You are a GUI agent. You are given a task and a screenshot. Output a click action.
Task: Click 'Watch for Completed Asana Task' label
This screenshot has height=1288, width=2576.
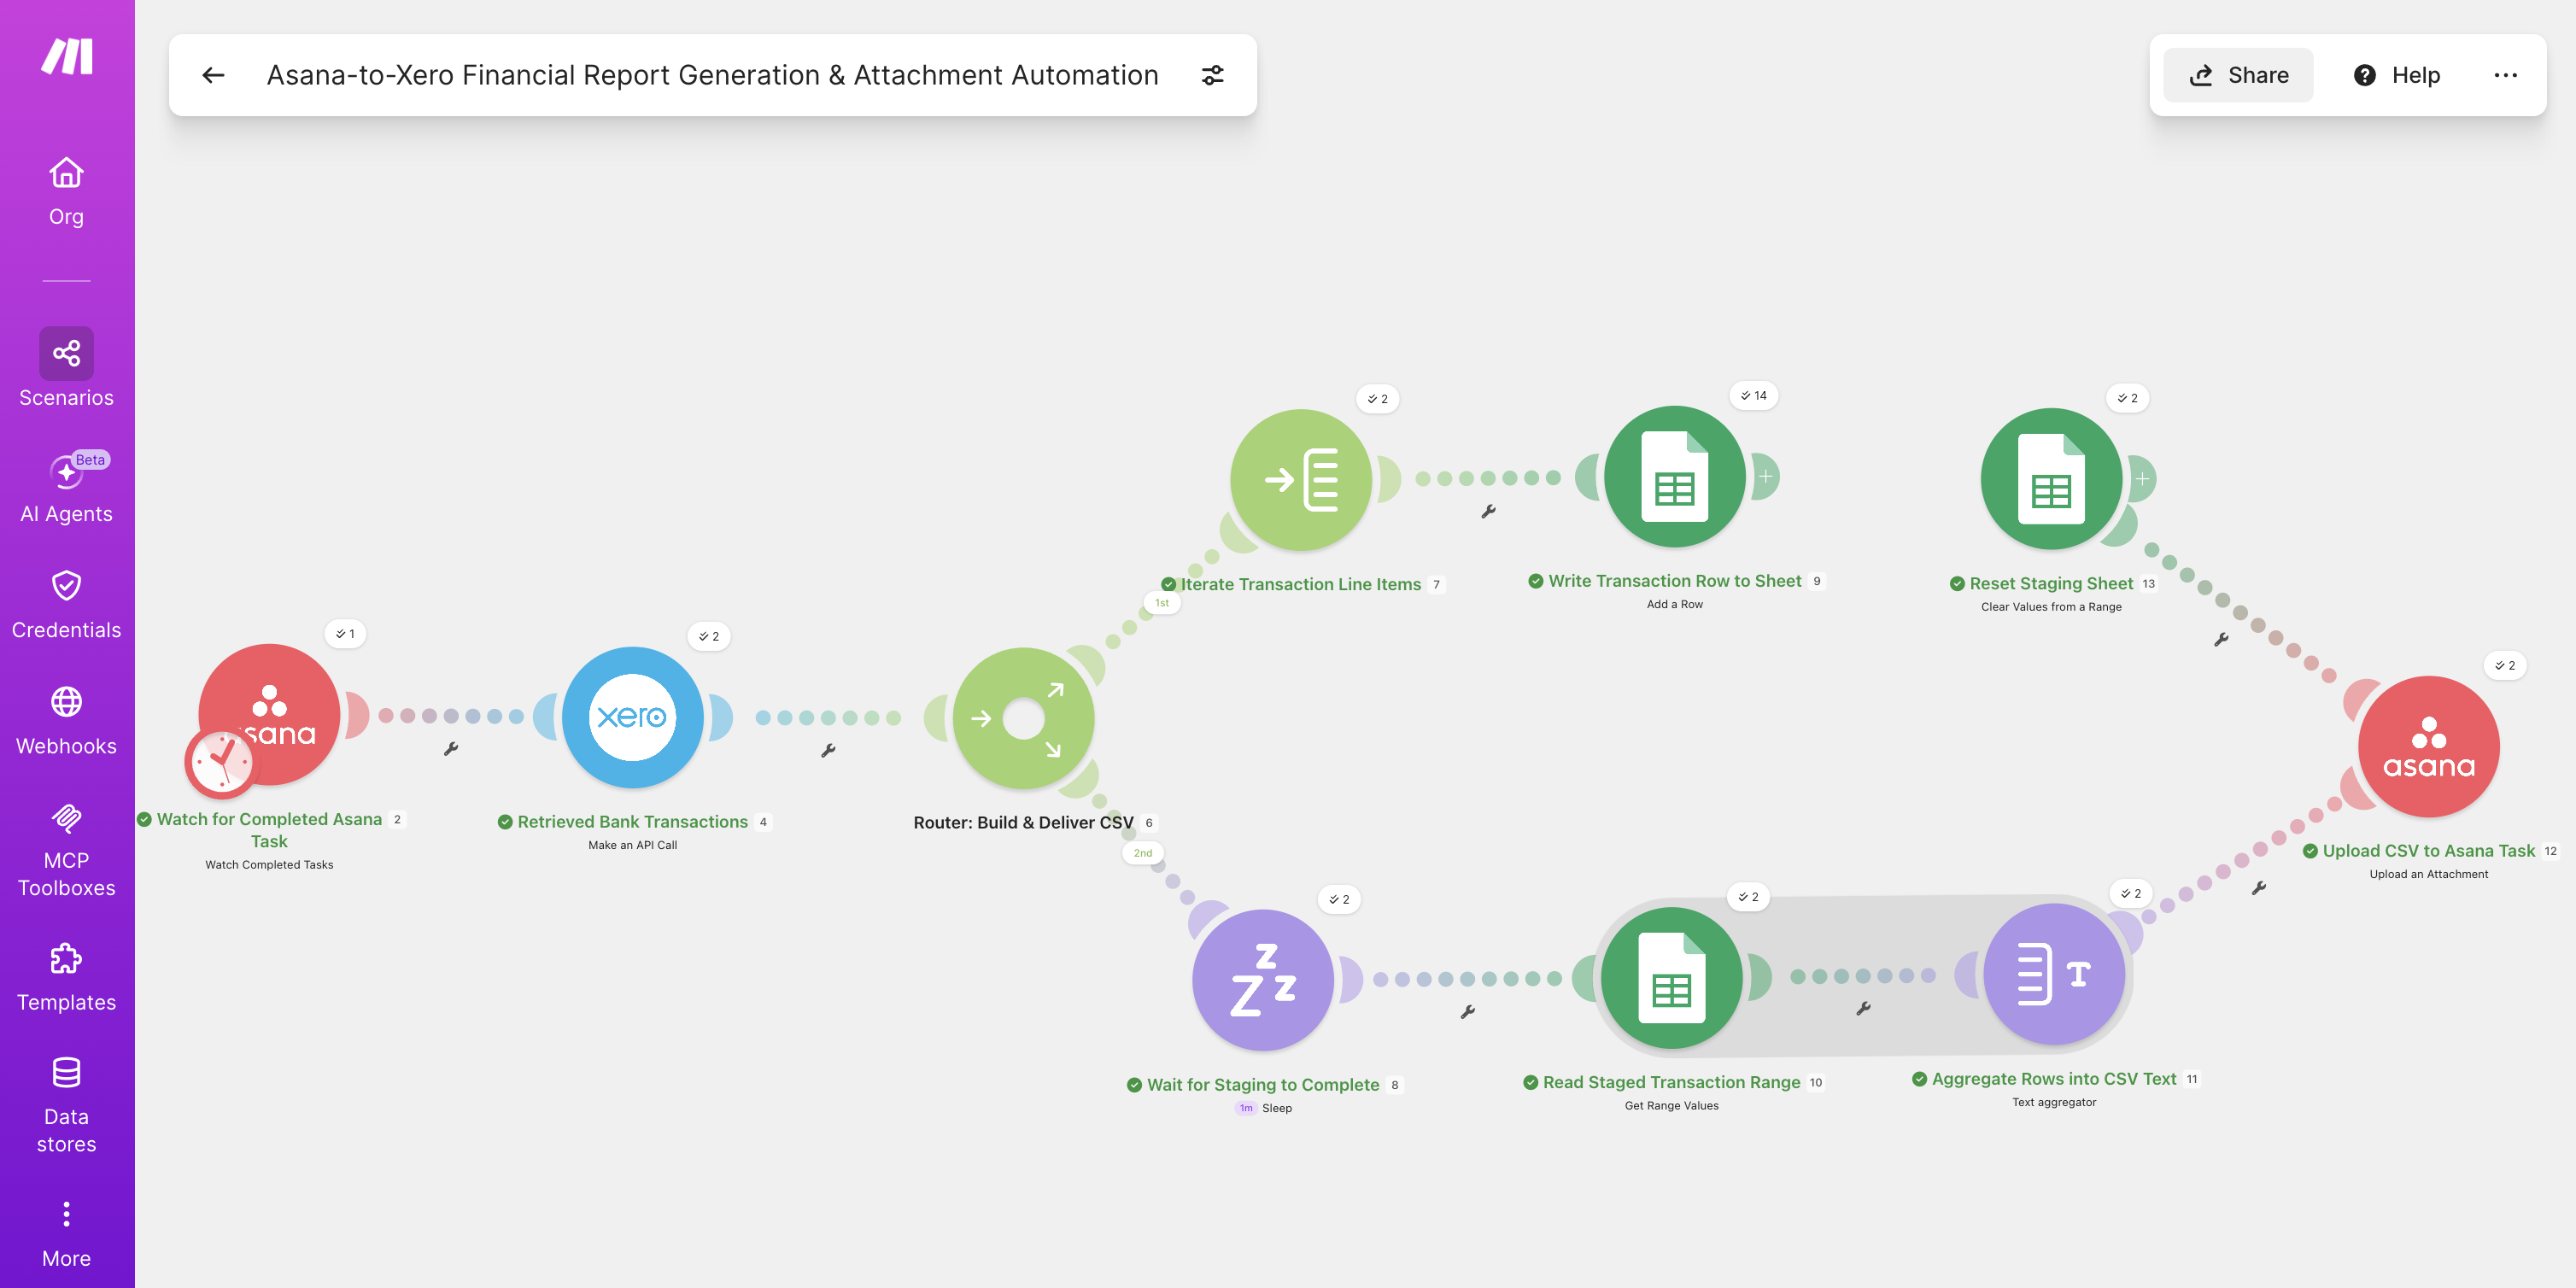(269, 830)
